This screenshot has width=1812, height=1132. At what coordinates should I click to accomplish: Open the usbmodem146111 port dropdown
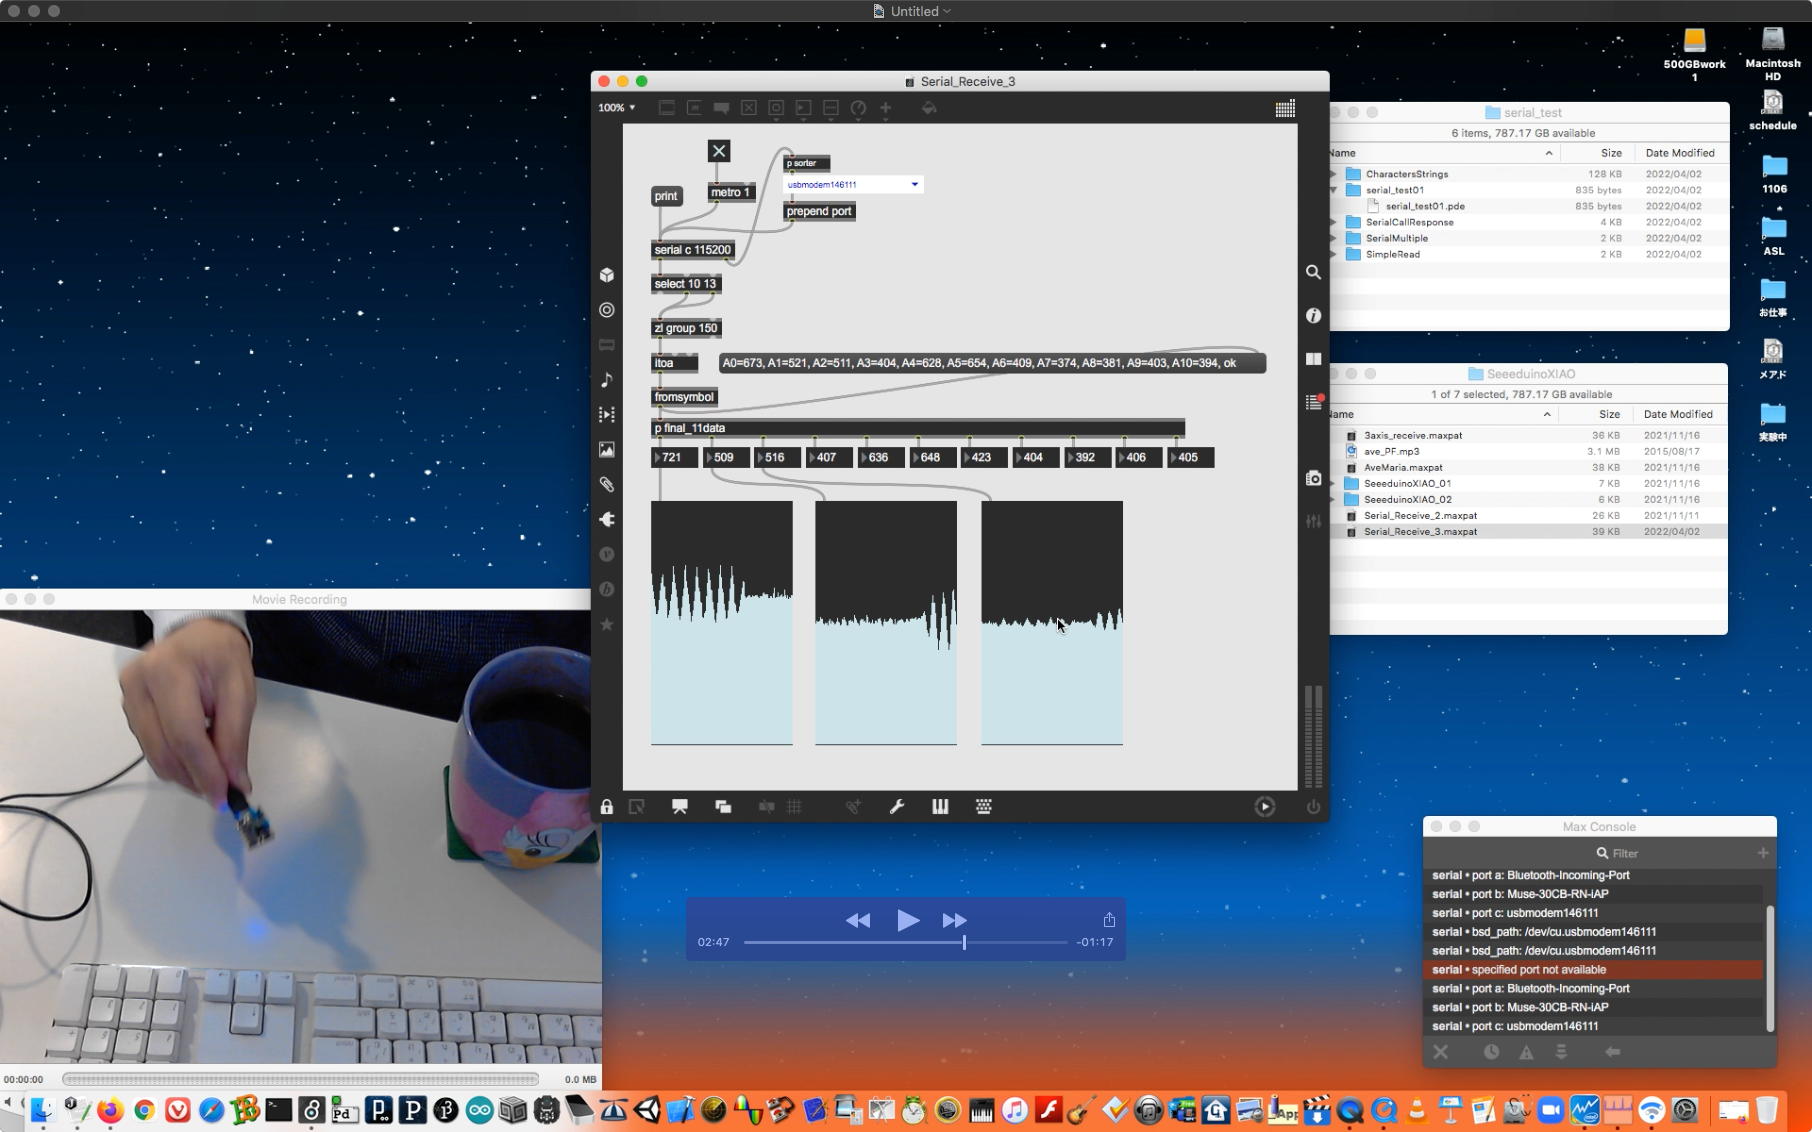[853, 185]
